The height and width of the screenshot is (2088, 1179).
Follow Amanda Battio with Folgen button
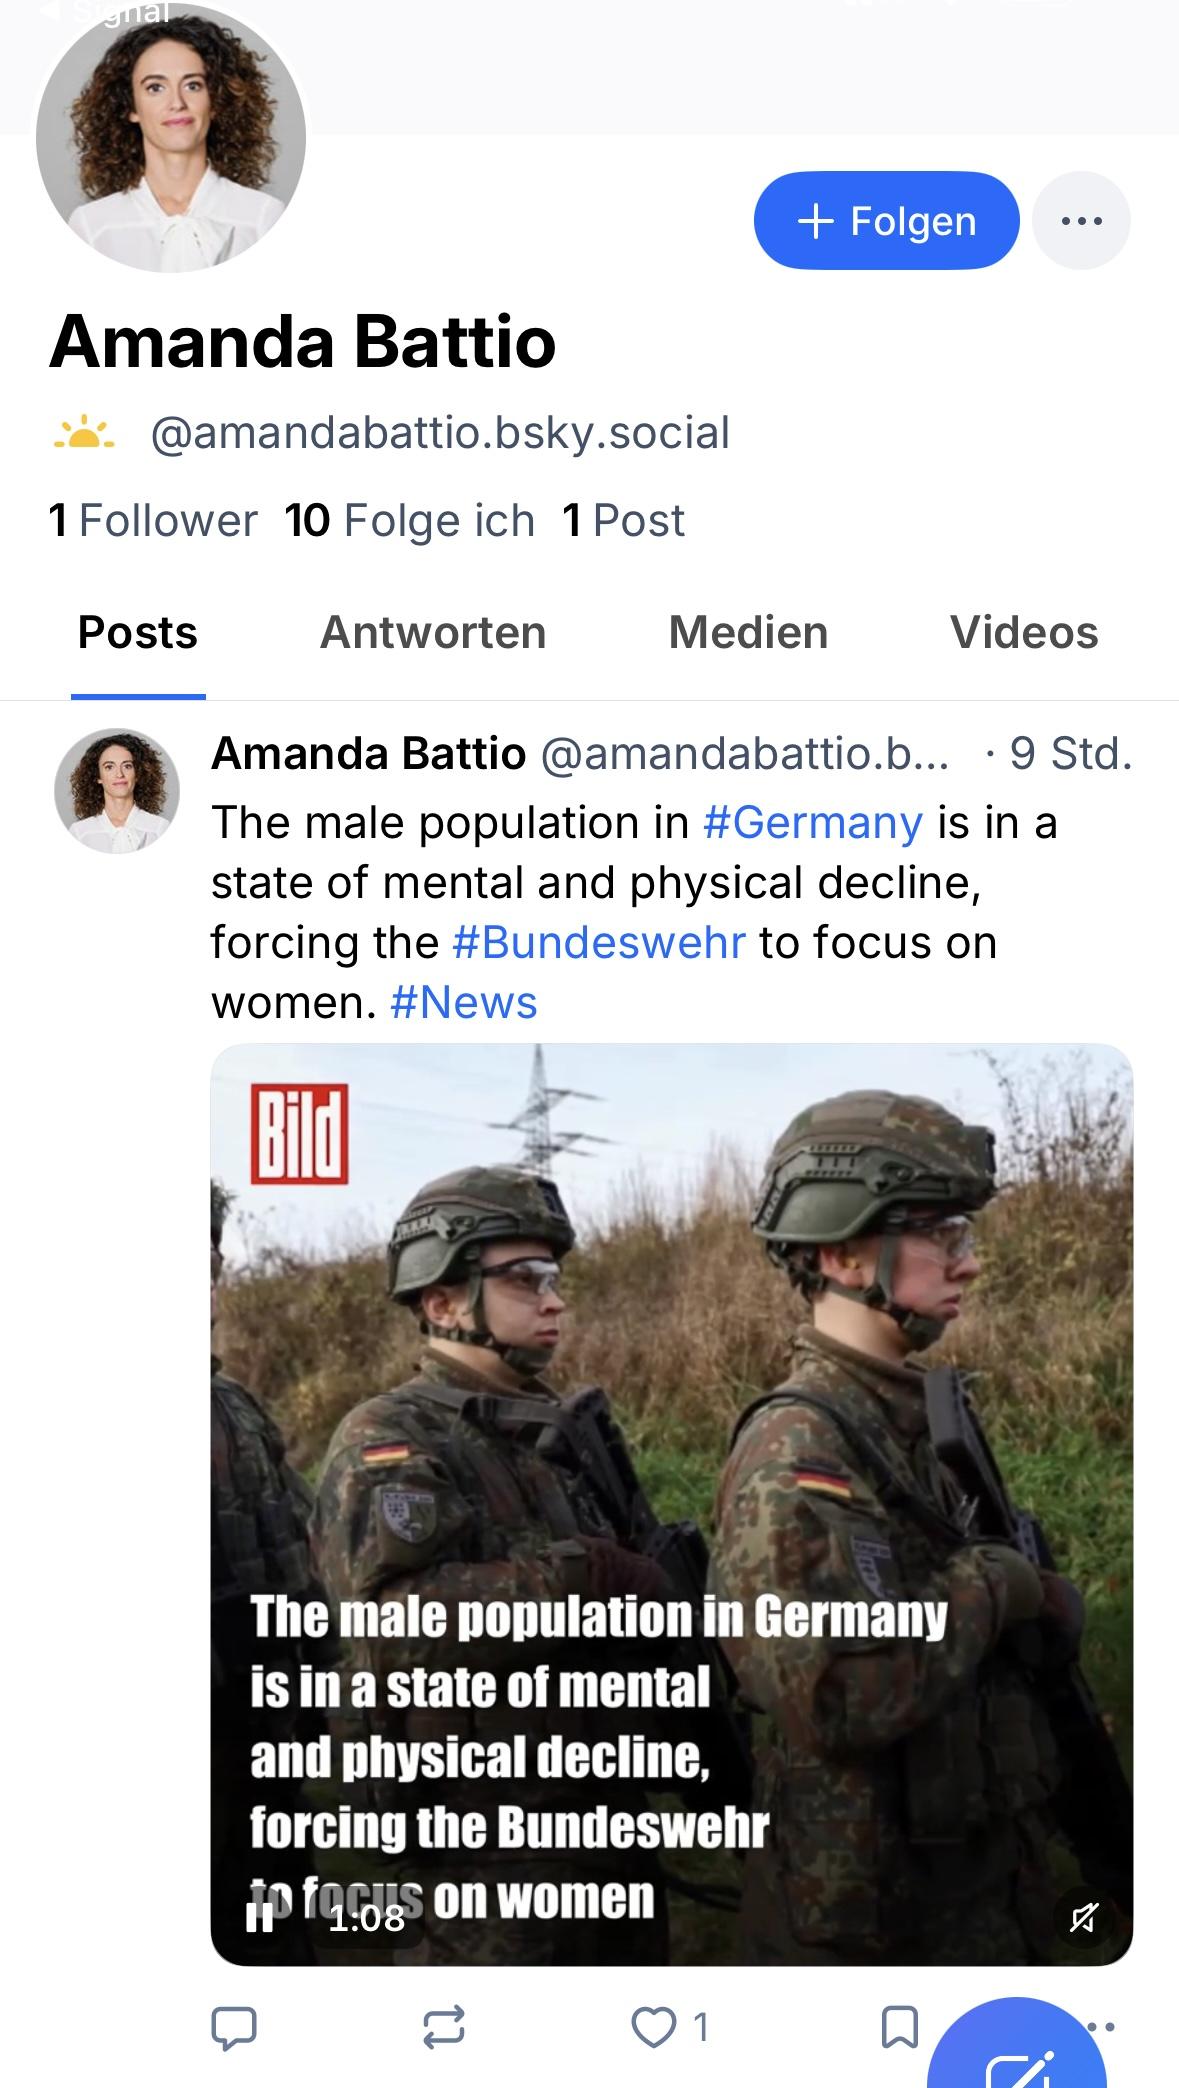886,221
